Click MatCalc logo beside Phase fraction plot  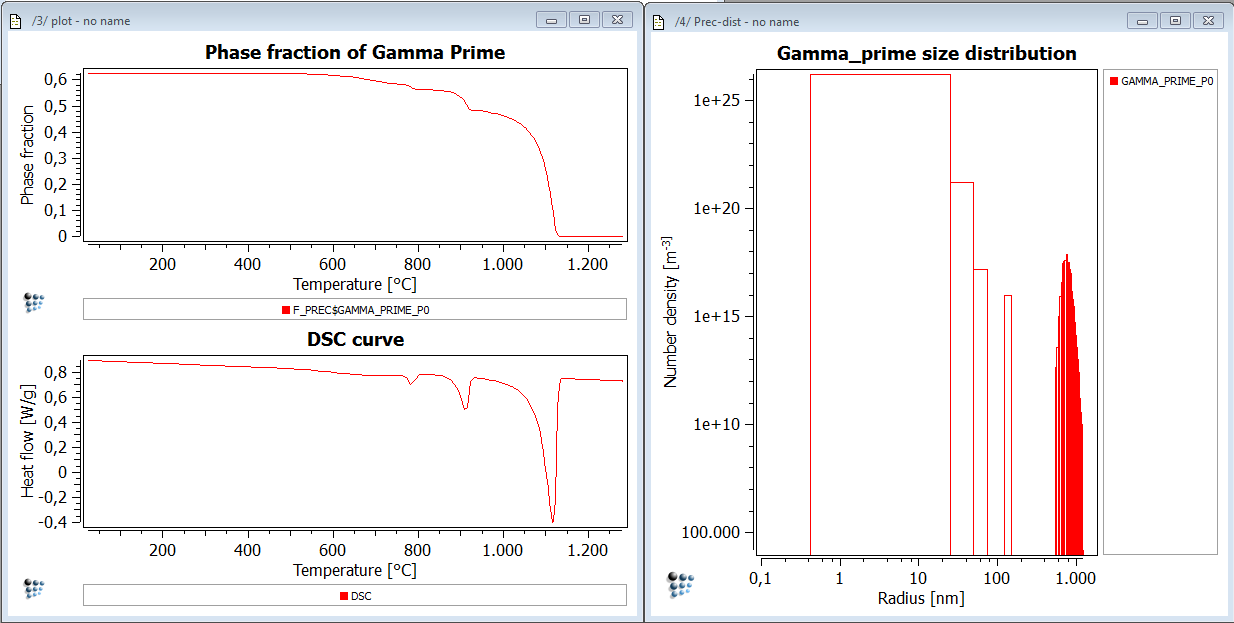coord(34,304)
